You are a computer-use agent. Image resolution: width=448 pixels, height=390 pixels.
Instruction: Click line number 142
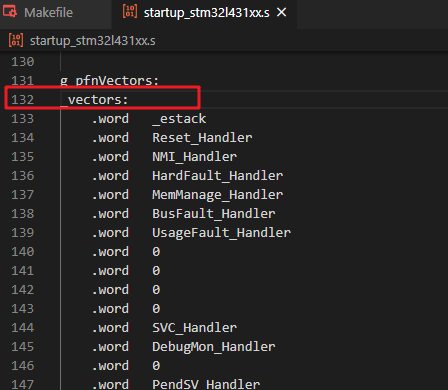pos(23,290)
